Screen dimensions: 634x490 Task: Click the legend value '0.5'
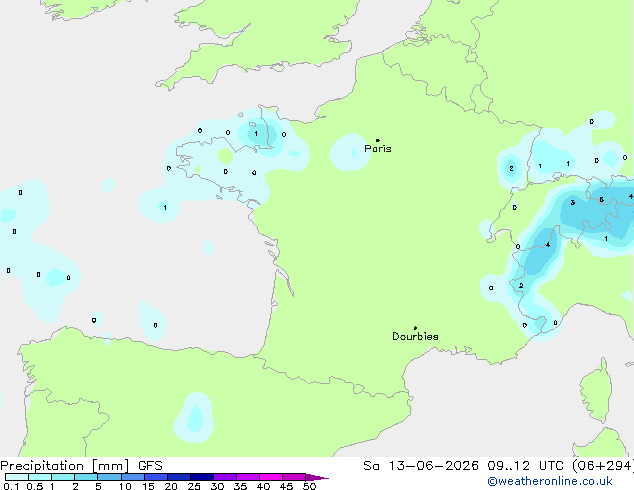coord(34,486)
